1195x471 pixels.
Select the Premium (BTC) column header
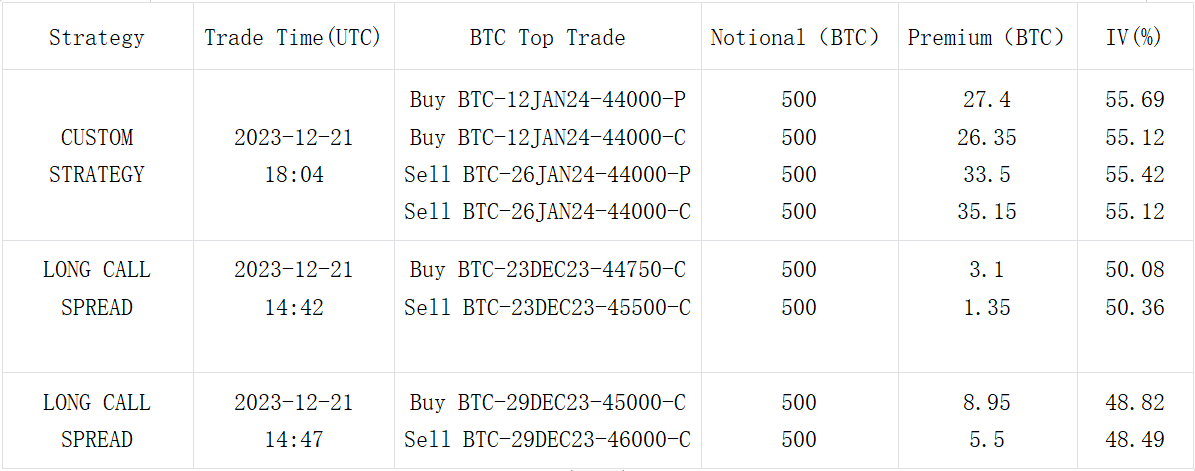[x=986, y=38]
